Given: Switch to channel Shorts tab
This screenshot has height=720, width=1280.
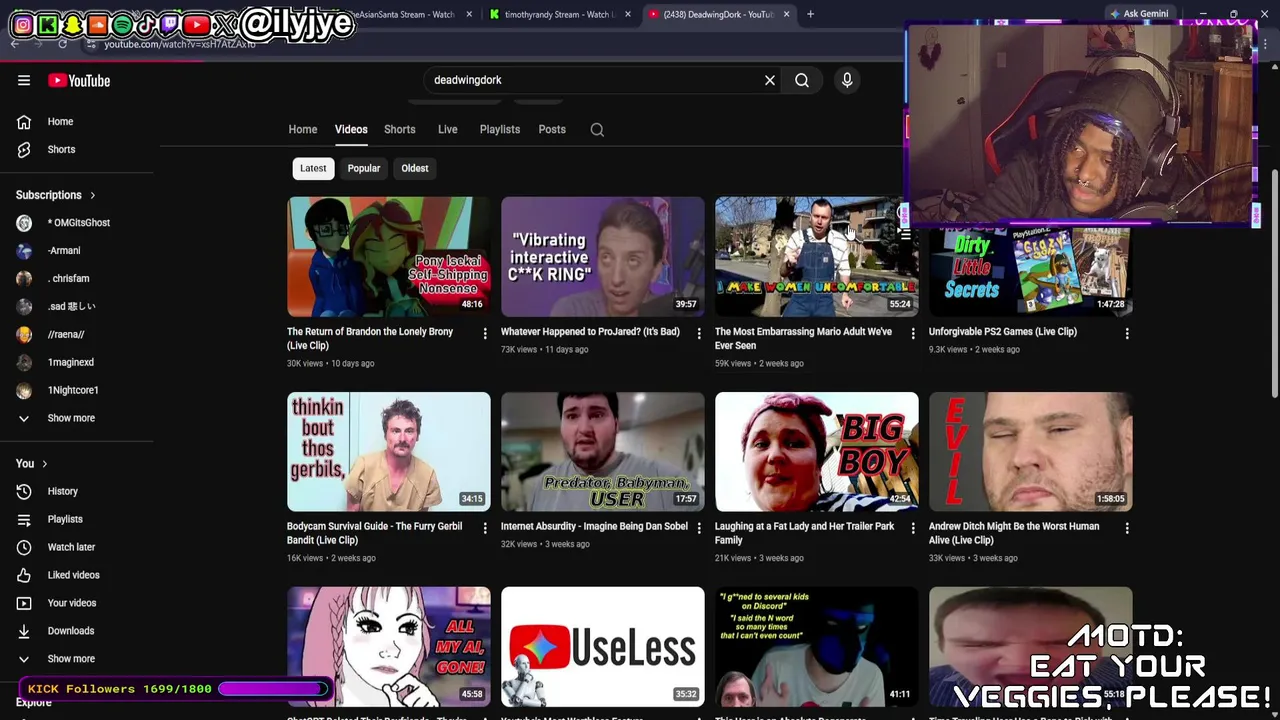Looking at the screenshot, I should tap(400, 129).
